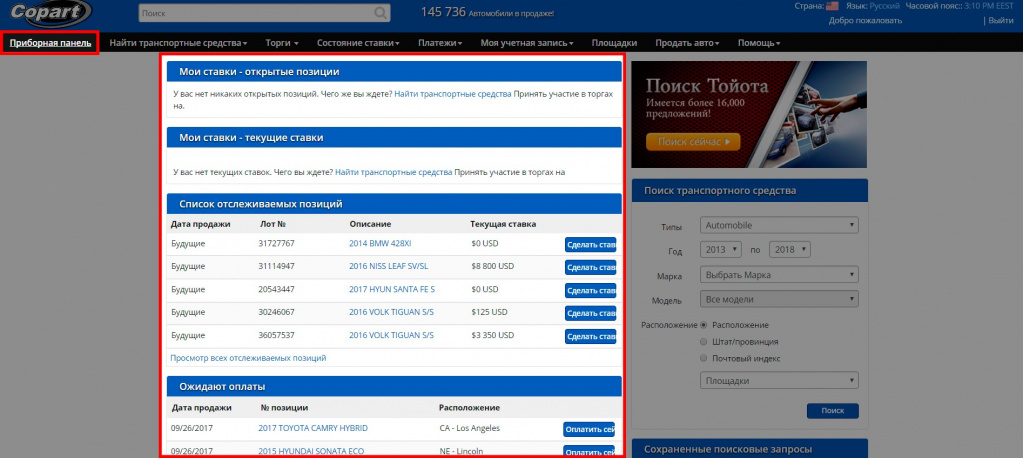Open the Платежи menu
1023x458 pixels.
pos(440,43)
